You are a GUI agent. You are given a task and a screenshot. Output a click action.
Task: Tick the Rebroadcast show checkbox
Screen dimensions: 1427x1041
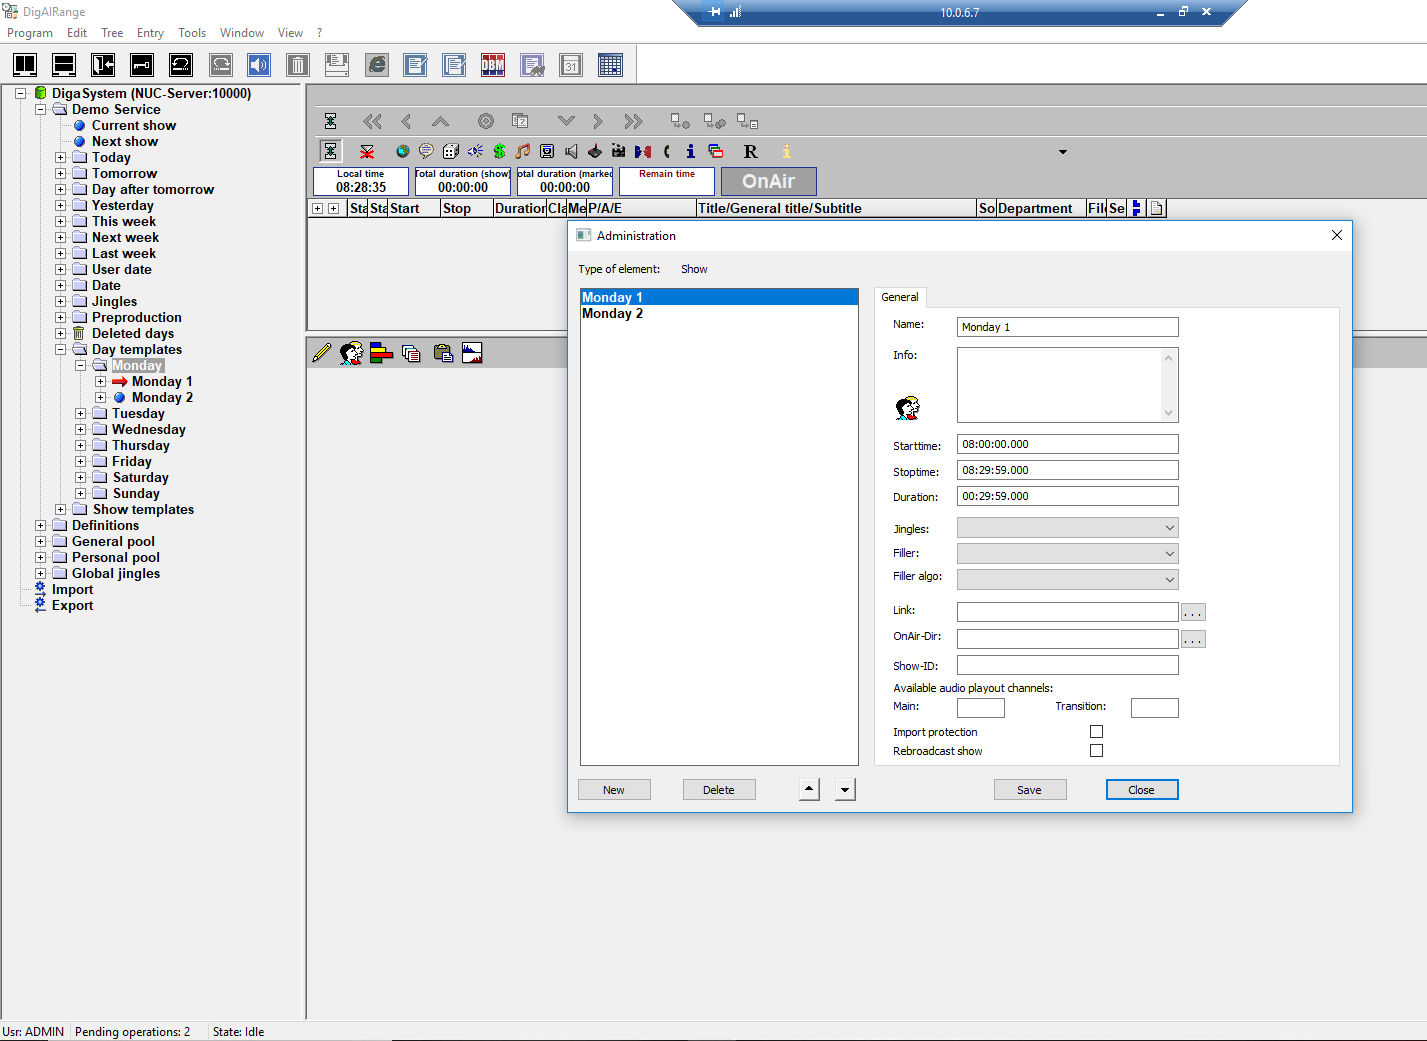click(1096, 751)
